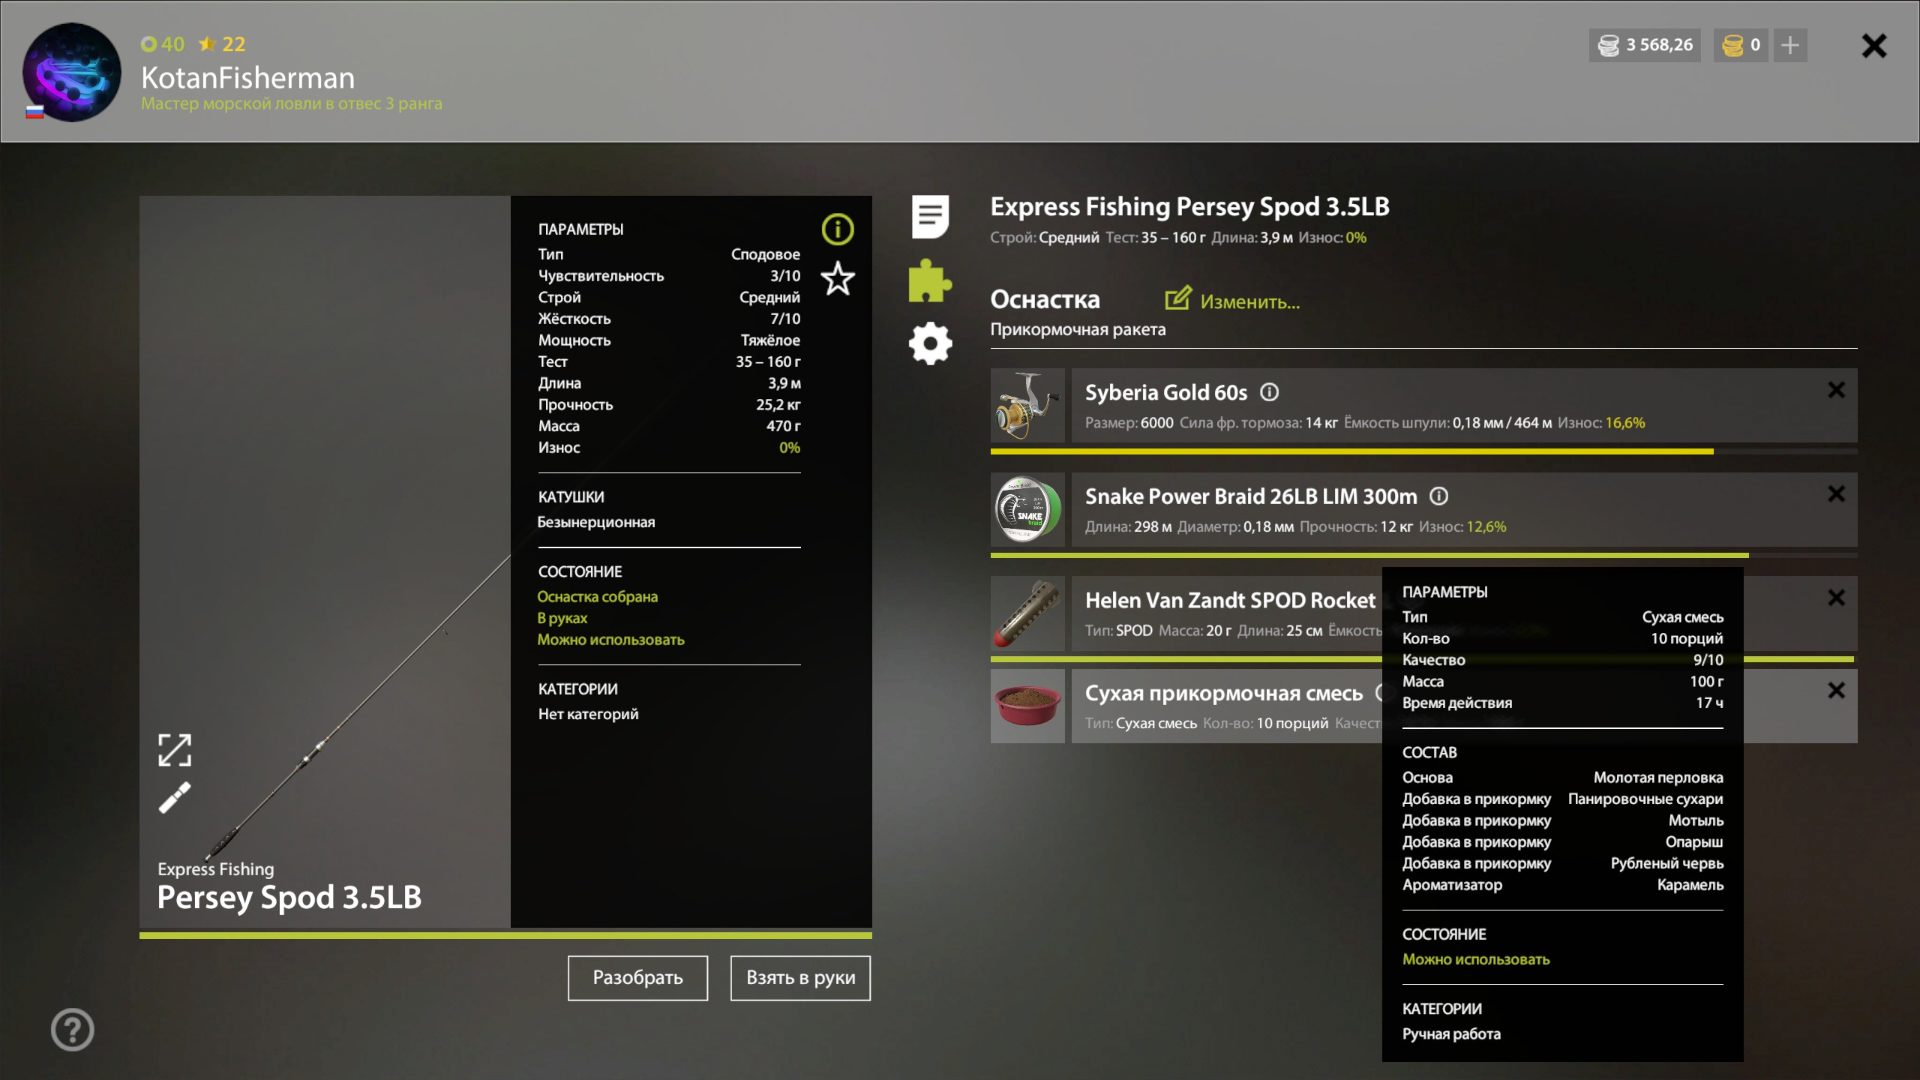Click the Панировочные сухари additive value
Viewport: 1920px width, 1080px height.
(x=1645, y=799)
